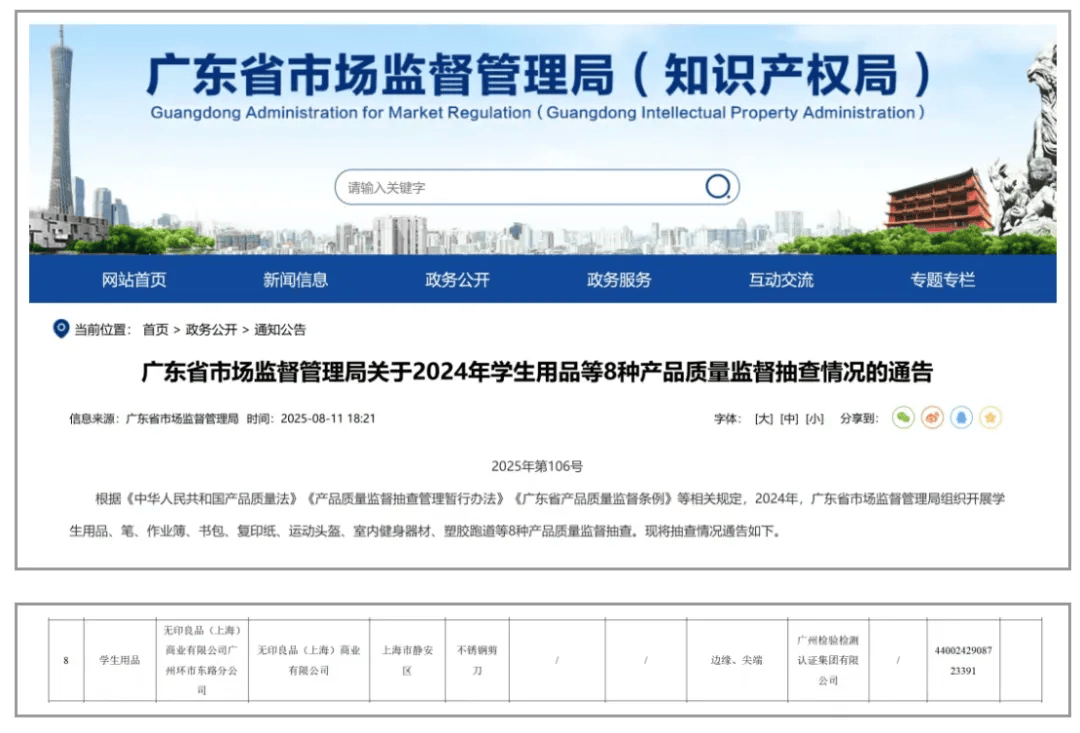Select 政务服务 from the navigation bar
This screenshot has width=1080, height=733.
click(620, 281)
